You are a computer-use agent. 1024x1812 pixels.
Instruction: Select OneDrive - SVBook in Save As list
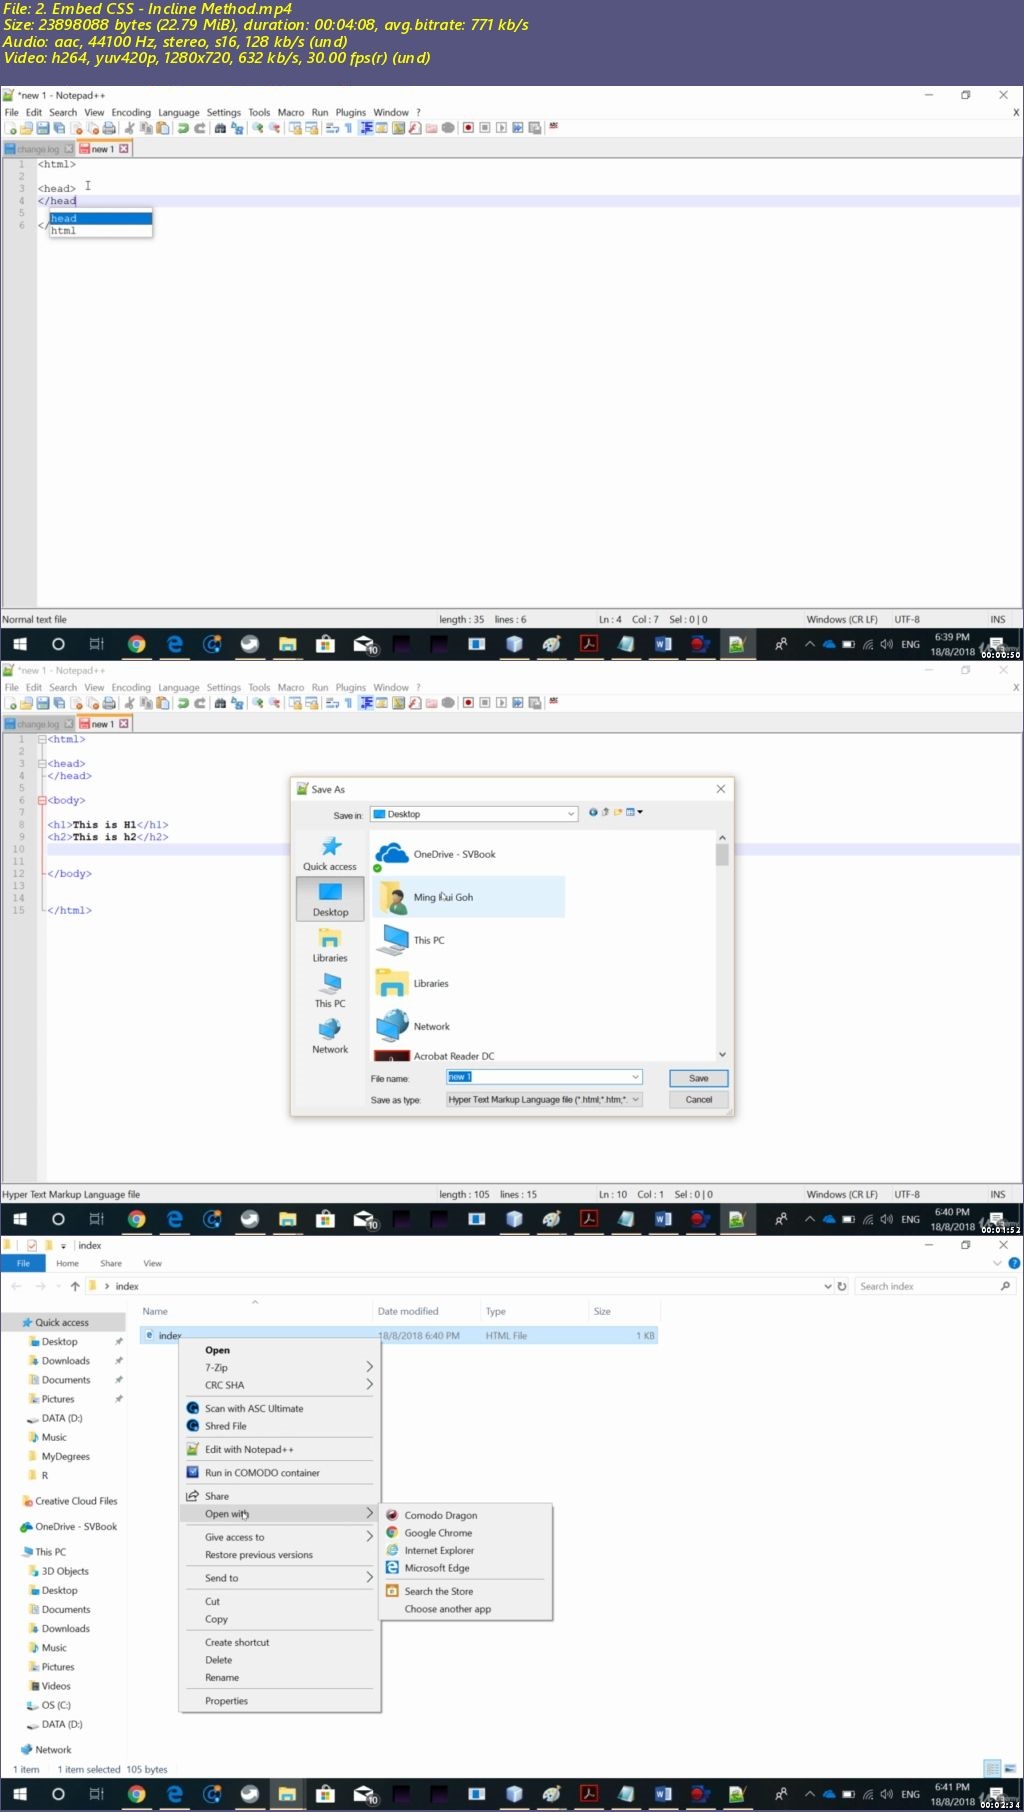tap(454, 854)
